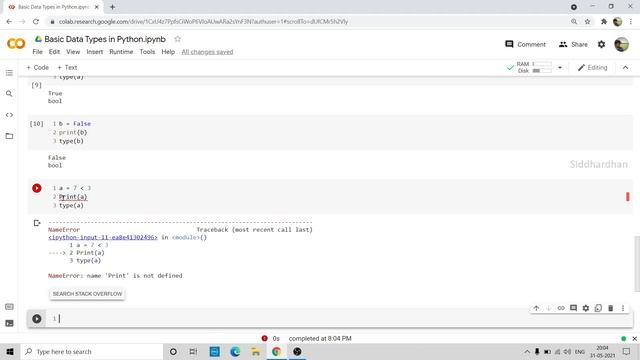Open the Comment button
This screenshot has height=360, width=640.
coord(525,44)
